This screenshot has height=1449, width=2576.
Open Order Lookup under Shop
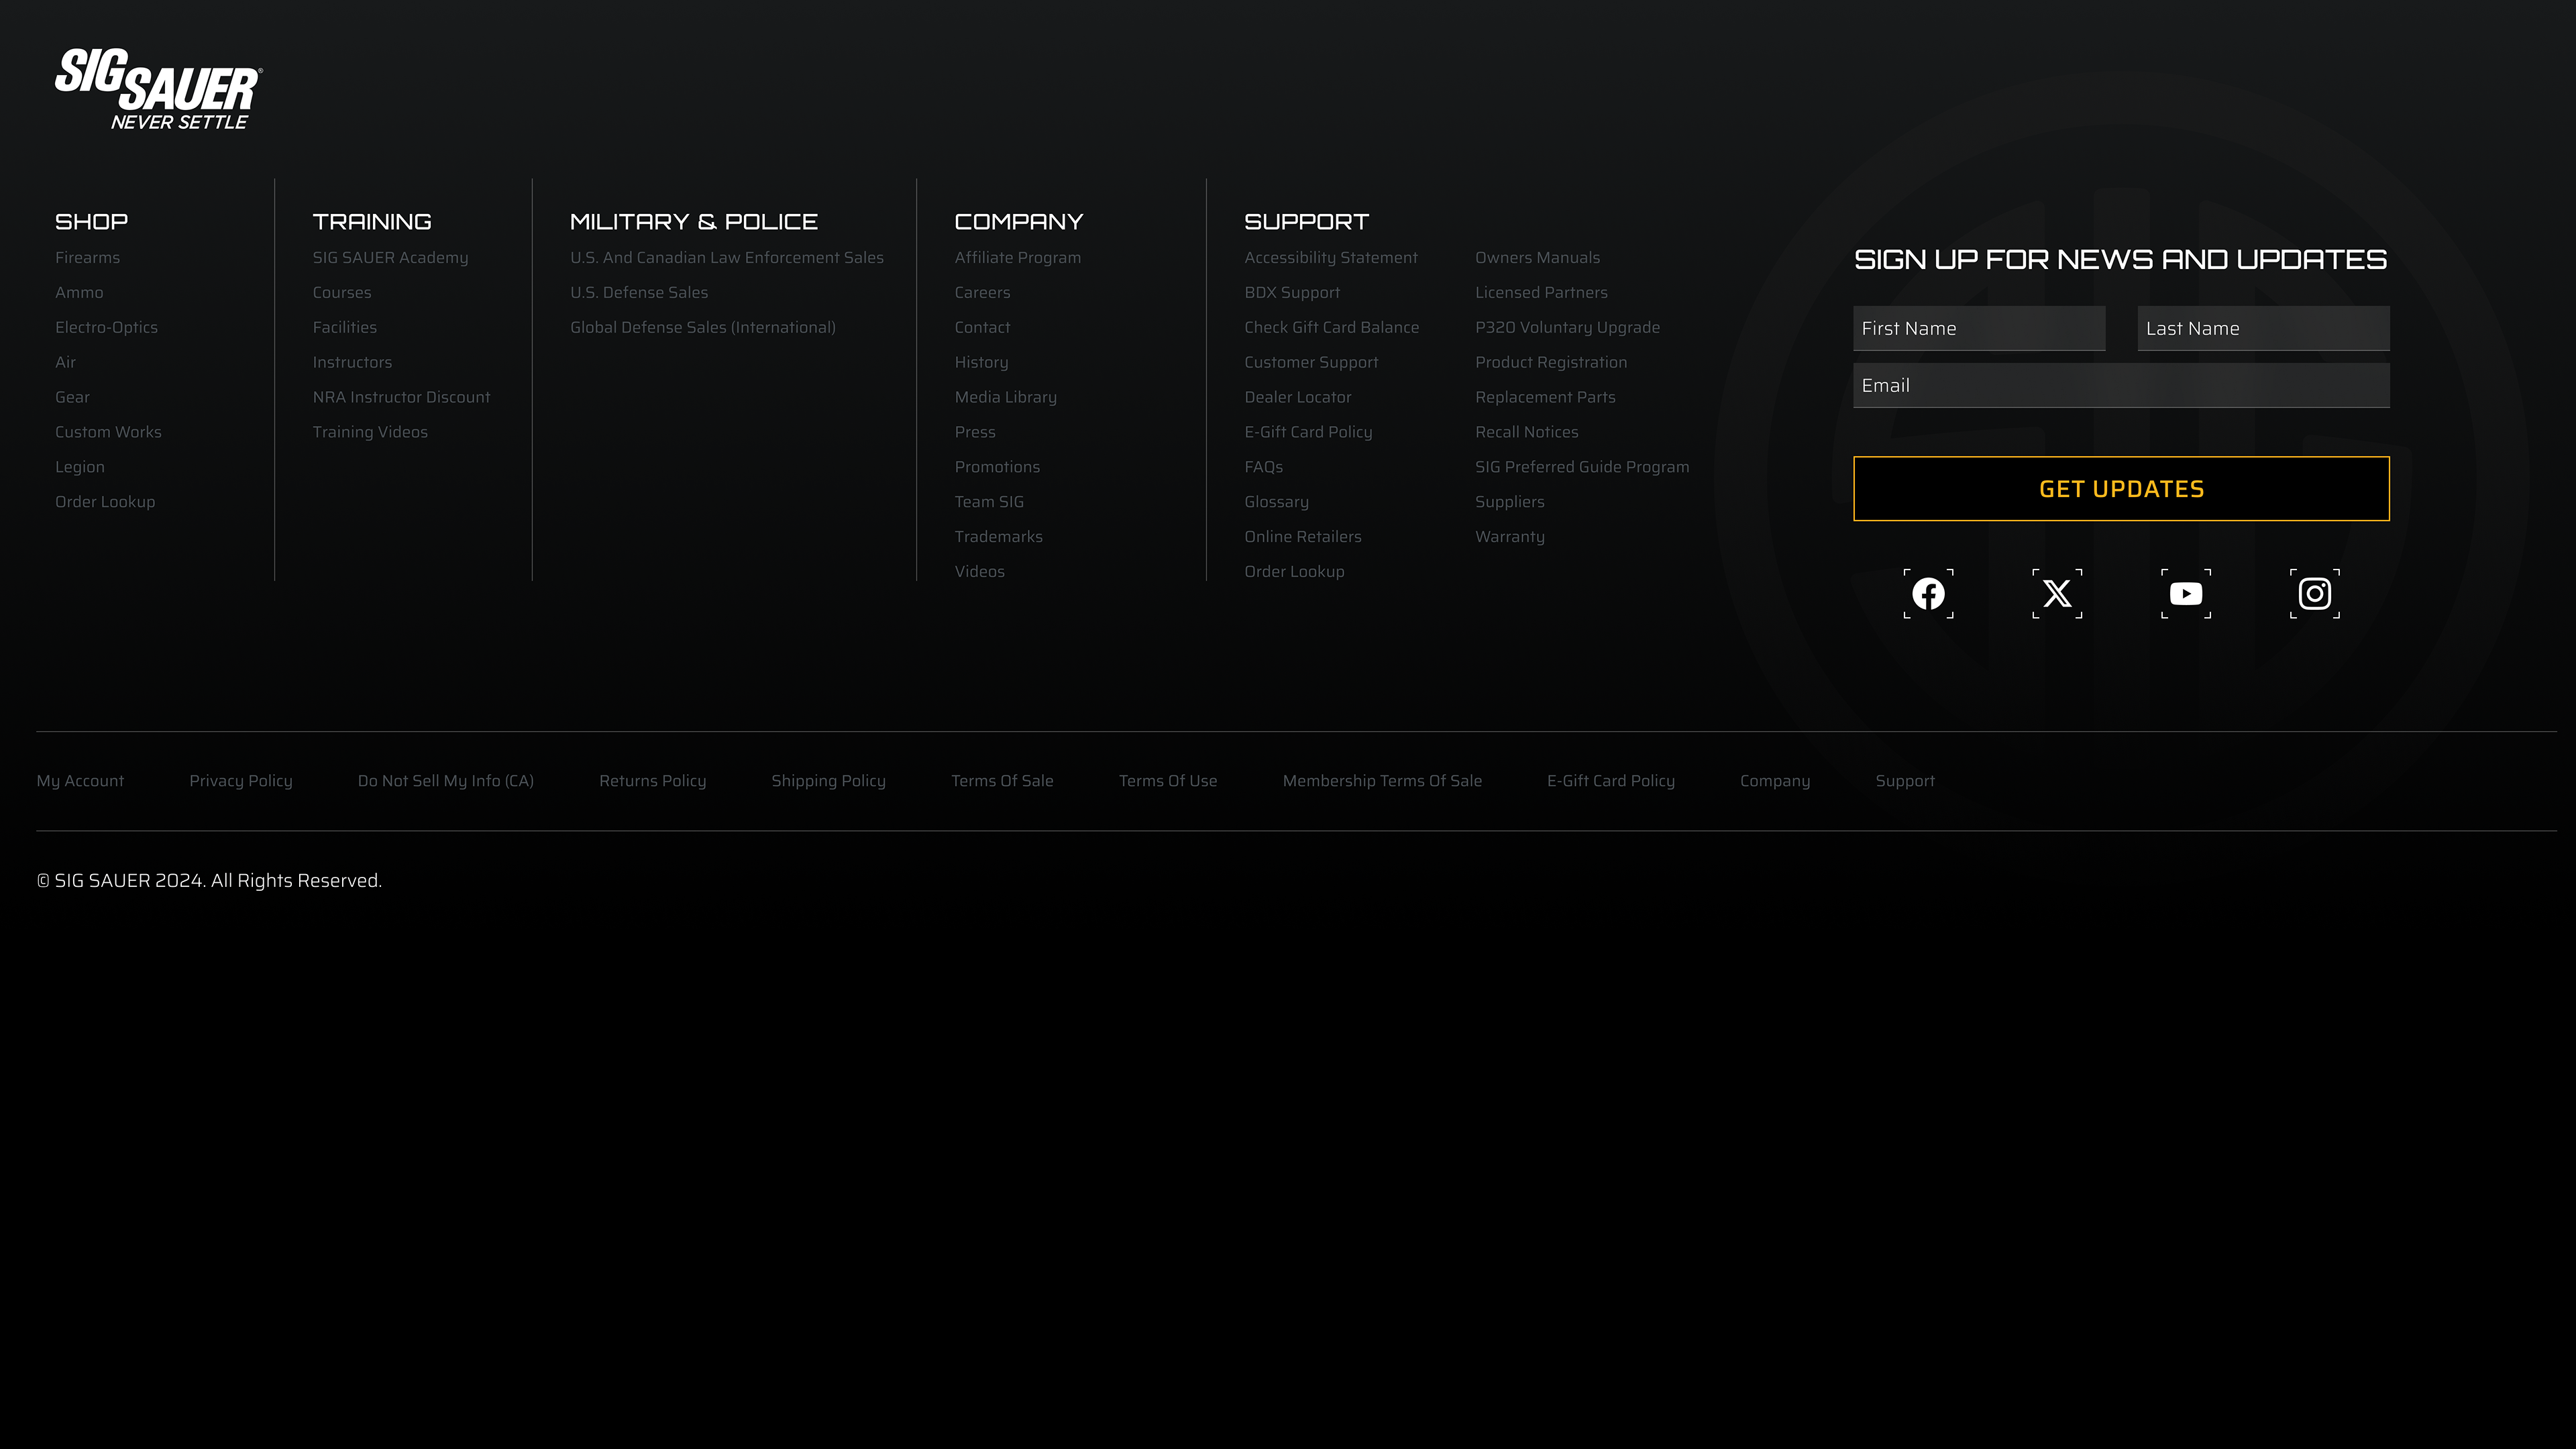[105, 502]
